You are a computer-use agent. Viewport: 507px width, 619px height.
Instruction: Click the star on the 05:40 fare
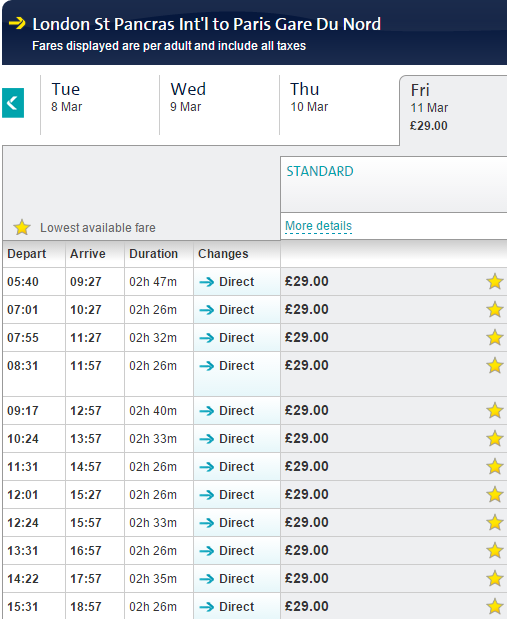click(494, 282)
